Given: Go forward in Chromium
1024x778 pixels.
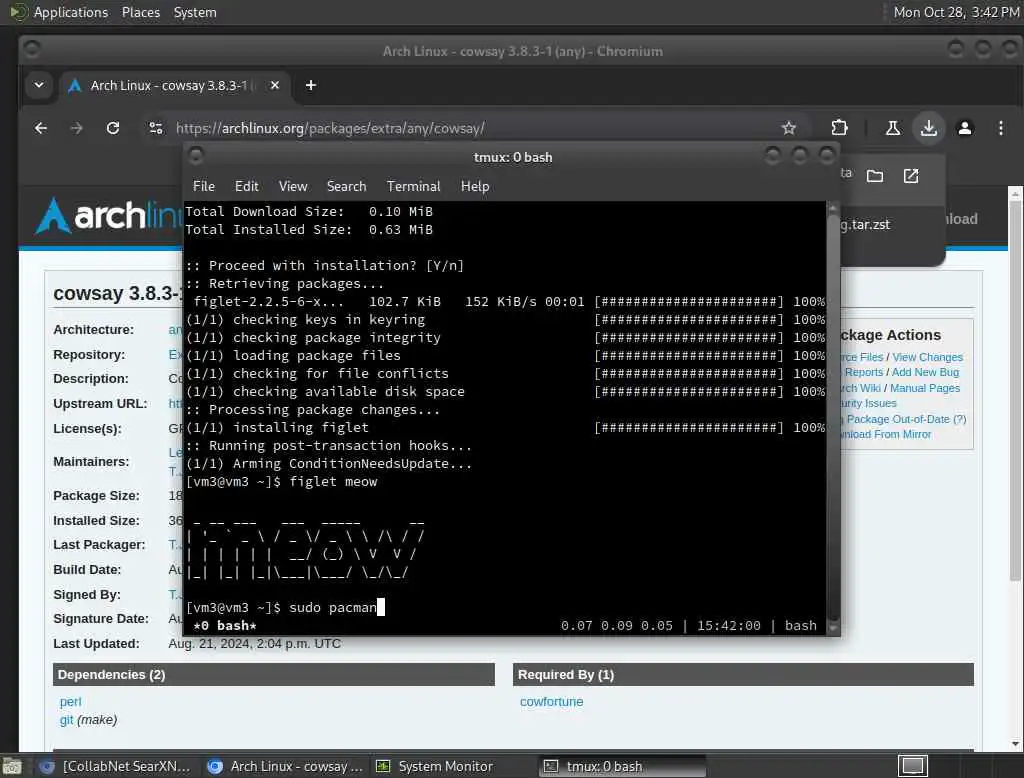Looking at the screenshot, I should 76,128.
